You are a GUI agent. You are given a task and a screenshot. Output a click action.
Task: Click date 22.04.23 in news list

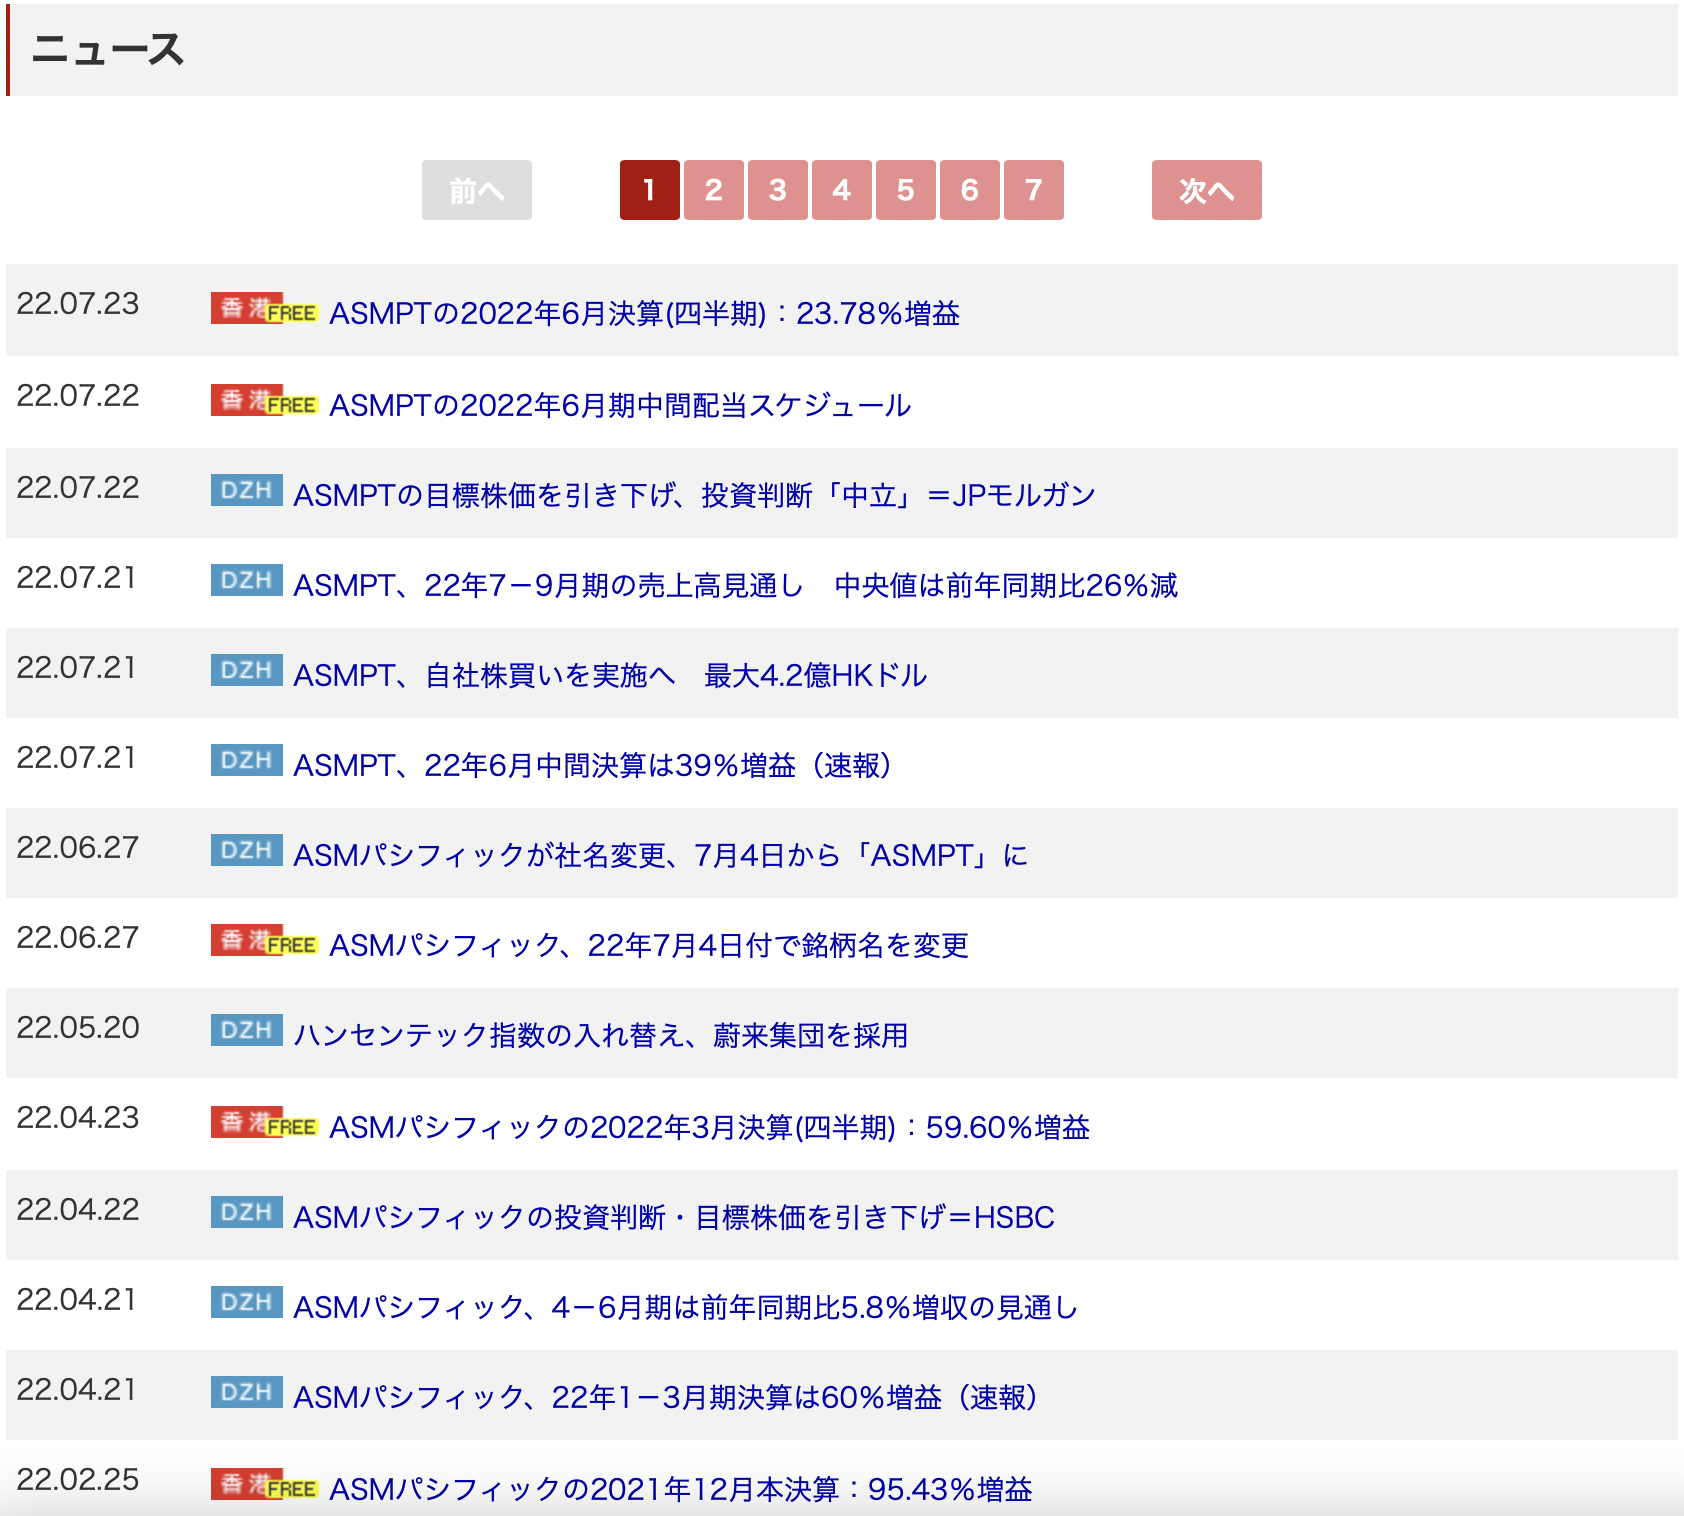(78, 1118)
